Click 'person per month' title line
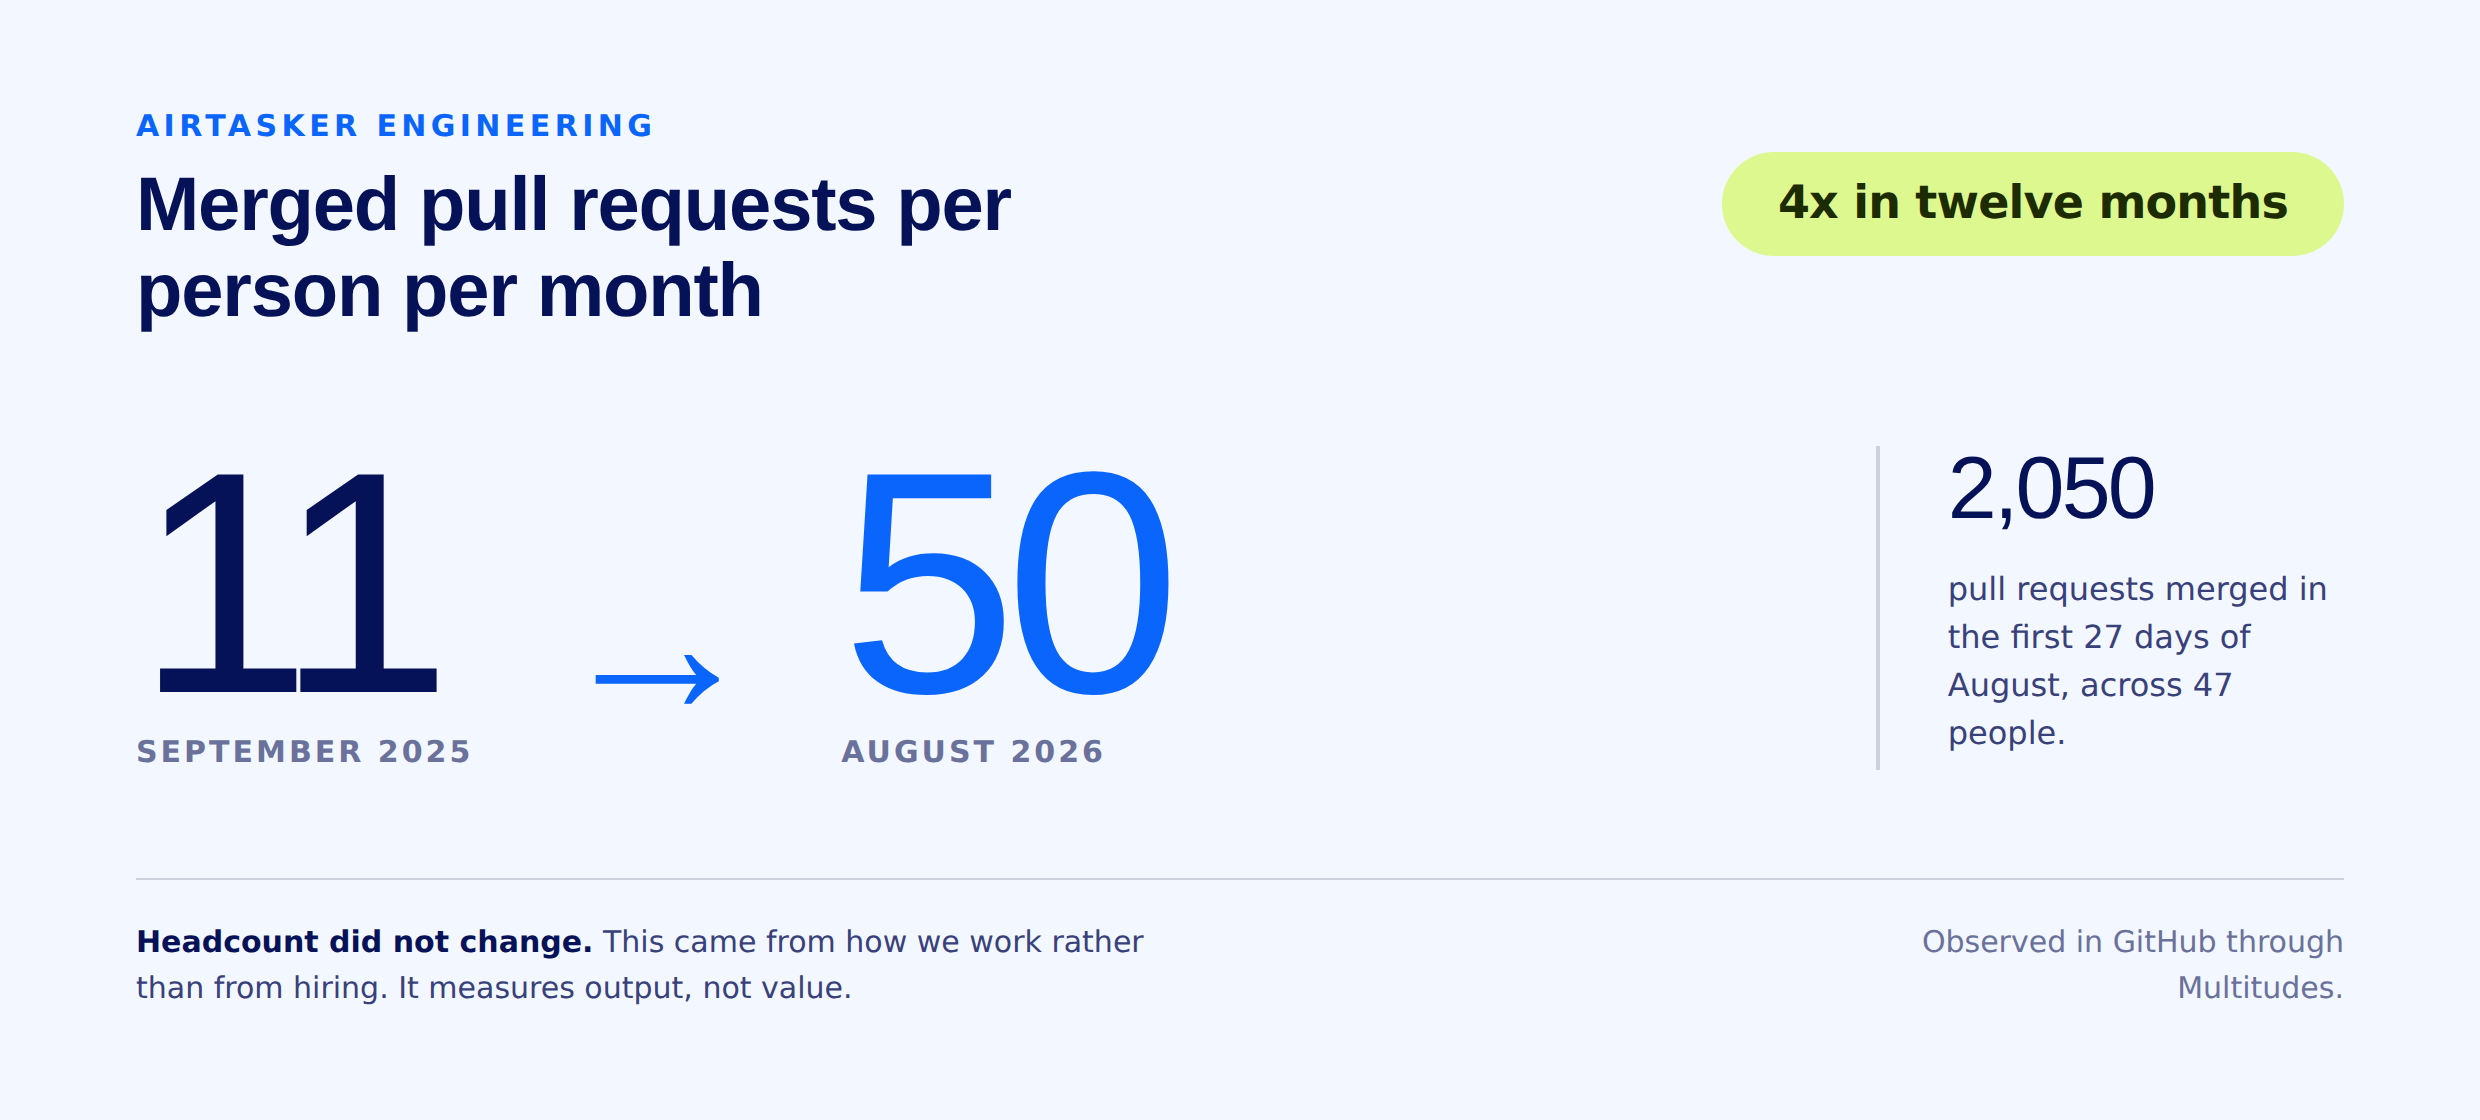Viewport: 2480px width, 1120px height. click(449, 291)
